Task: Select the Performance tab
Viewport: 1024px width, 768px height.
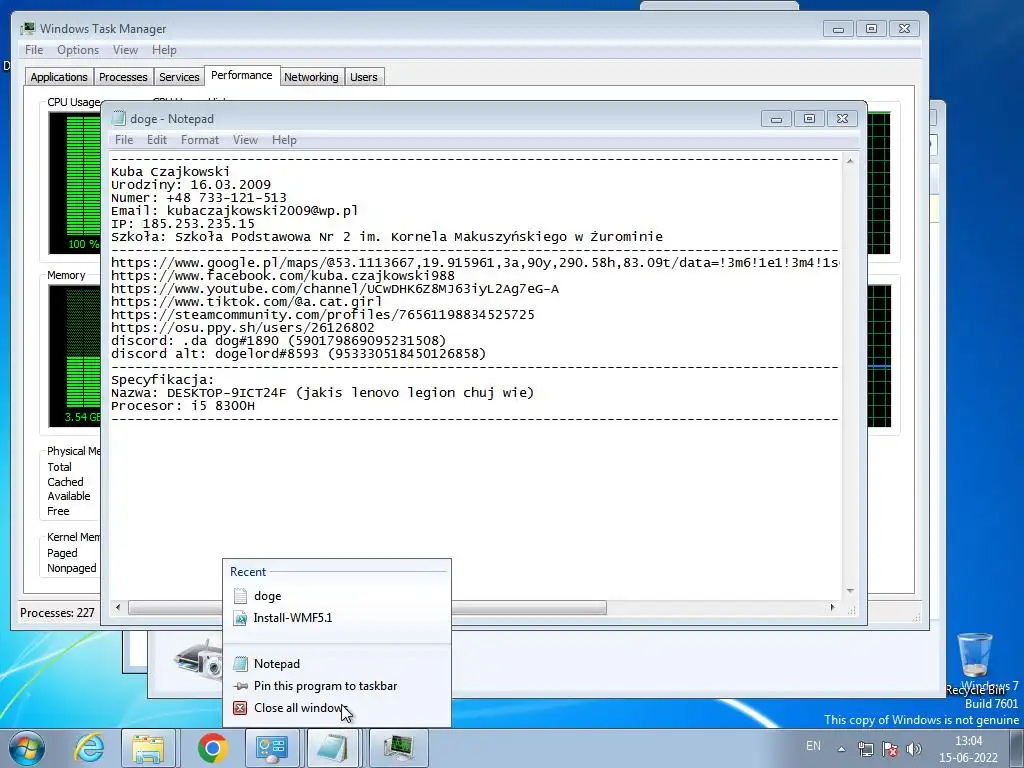Action: 242,75
